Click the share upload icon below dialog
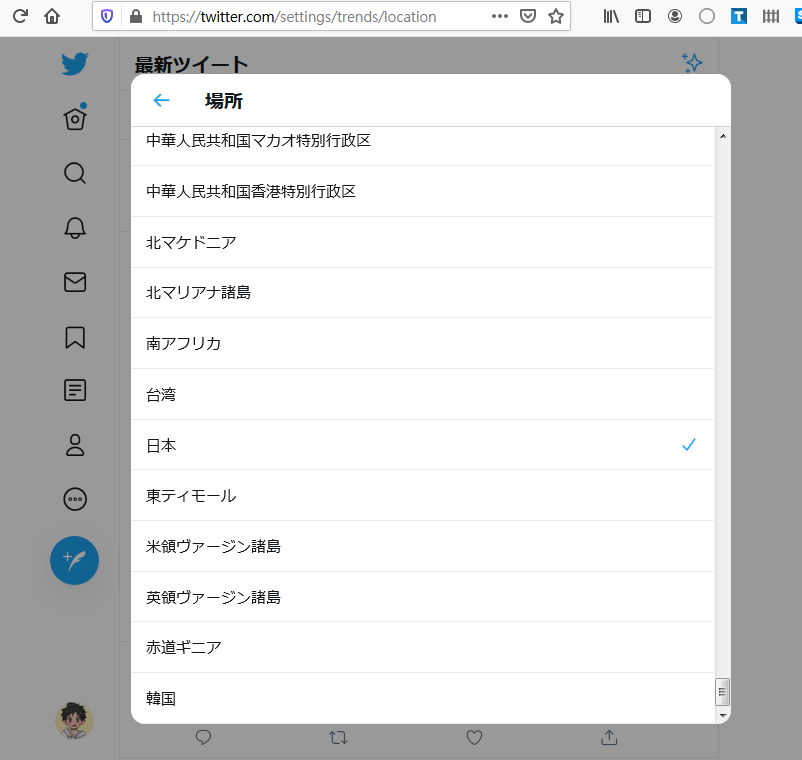Viewport: 802px width, 760px height. [609, 737]
